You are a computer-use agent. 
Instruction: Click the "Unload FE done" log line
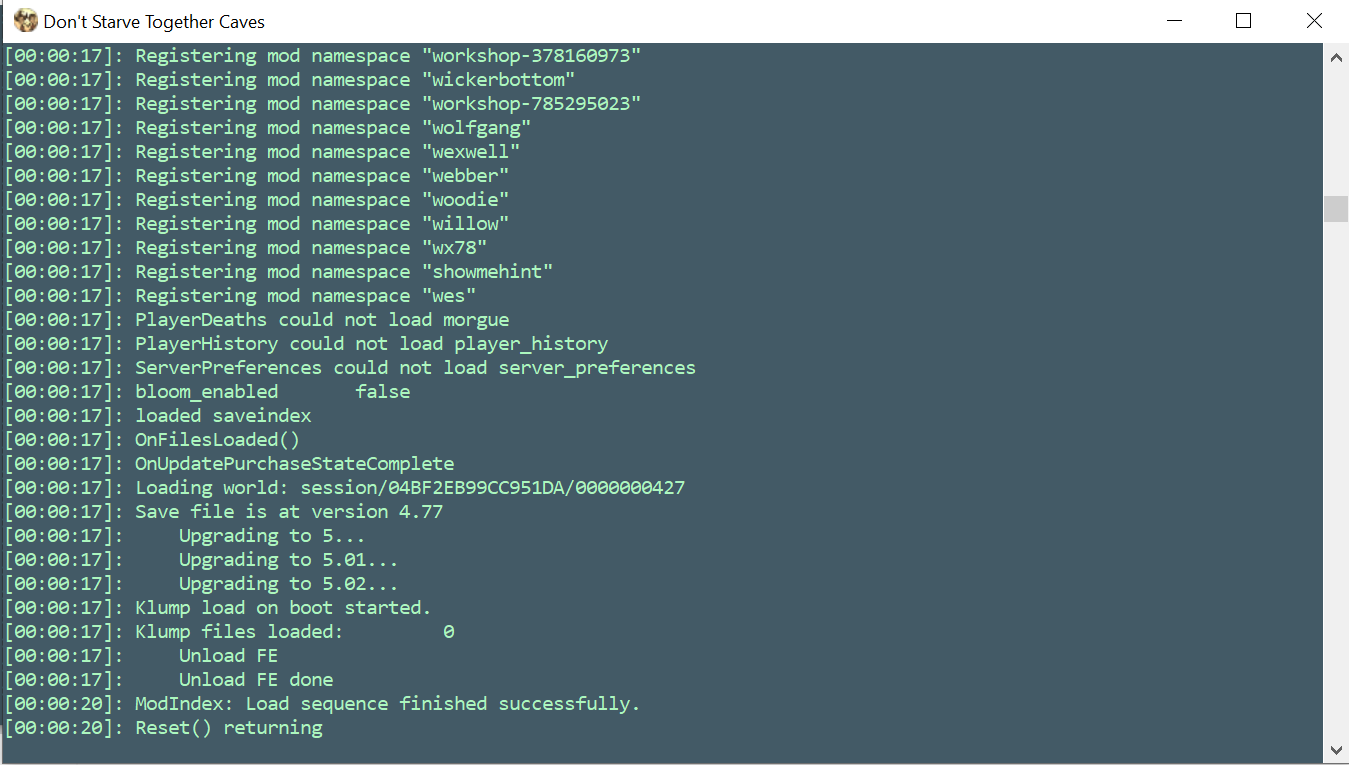point(256,680)
